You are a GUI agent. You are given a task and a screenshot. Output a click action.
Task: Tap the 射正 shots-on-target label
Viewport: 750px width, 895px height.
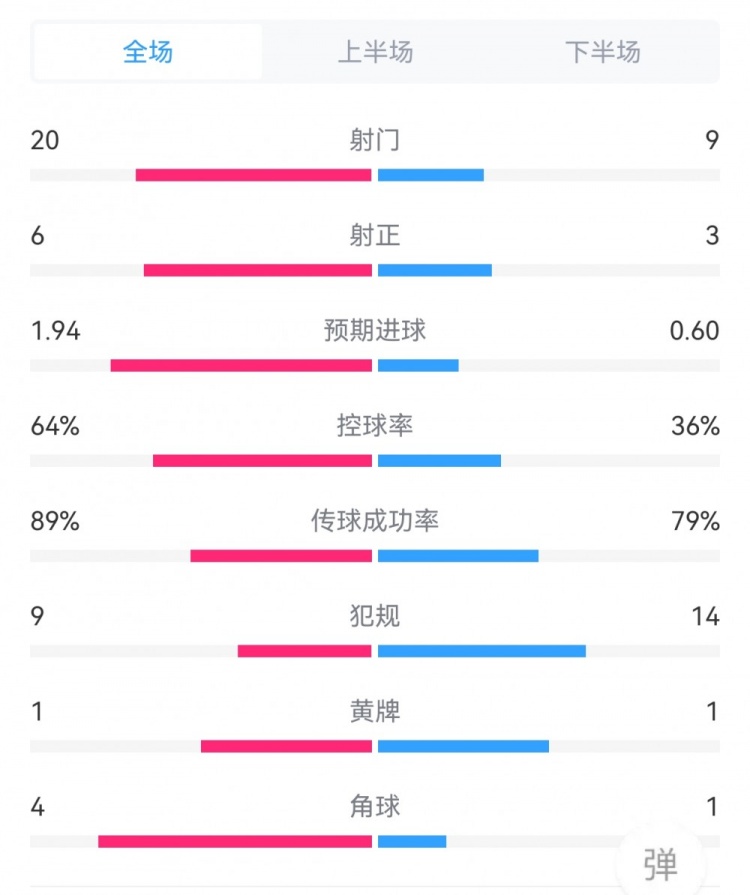click(375, 235)
